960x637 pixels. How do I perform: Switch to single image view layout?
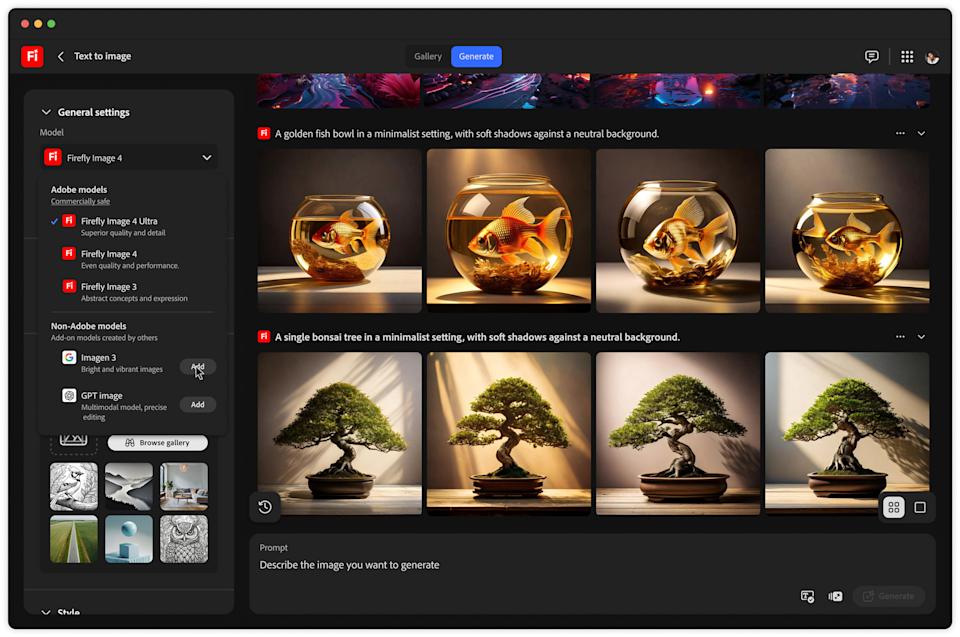[x=921, y=507]
